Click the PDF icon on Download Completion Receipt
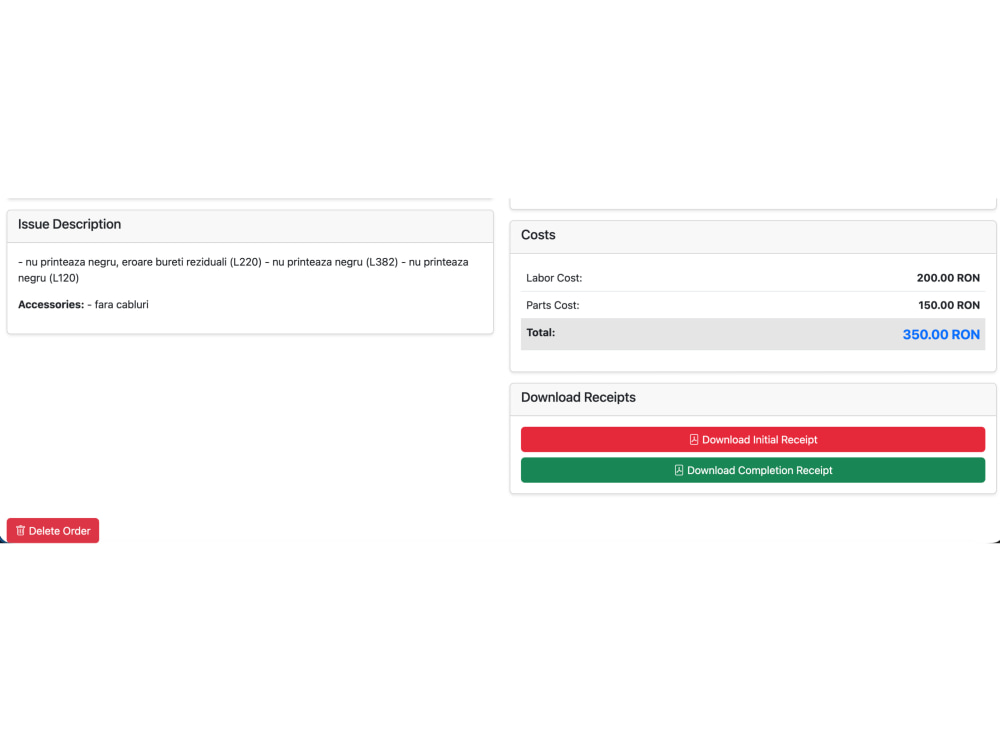The width and height of the screenshot is (1000, 750). [x=679, y=470]
